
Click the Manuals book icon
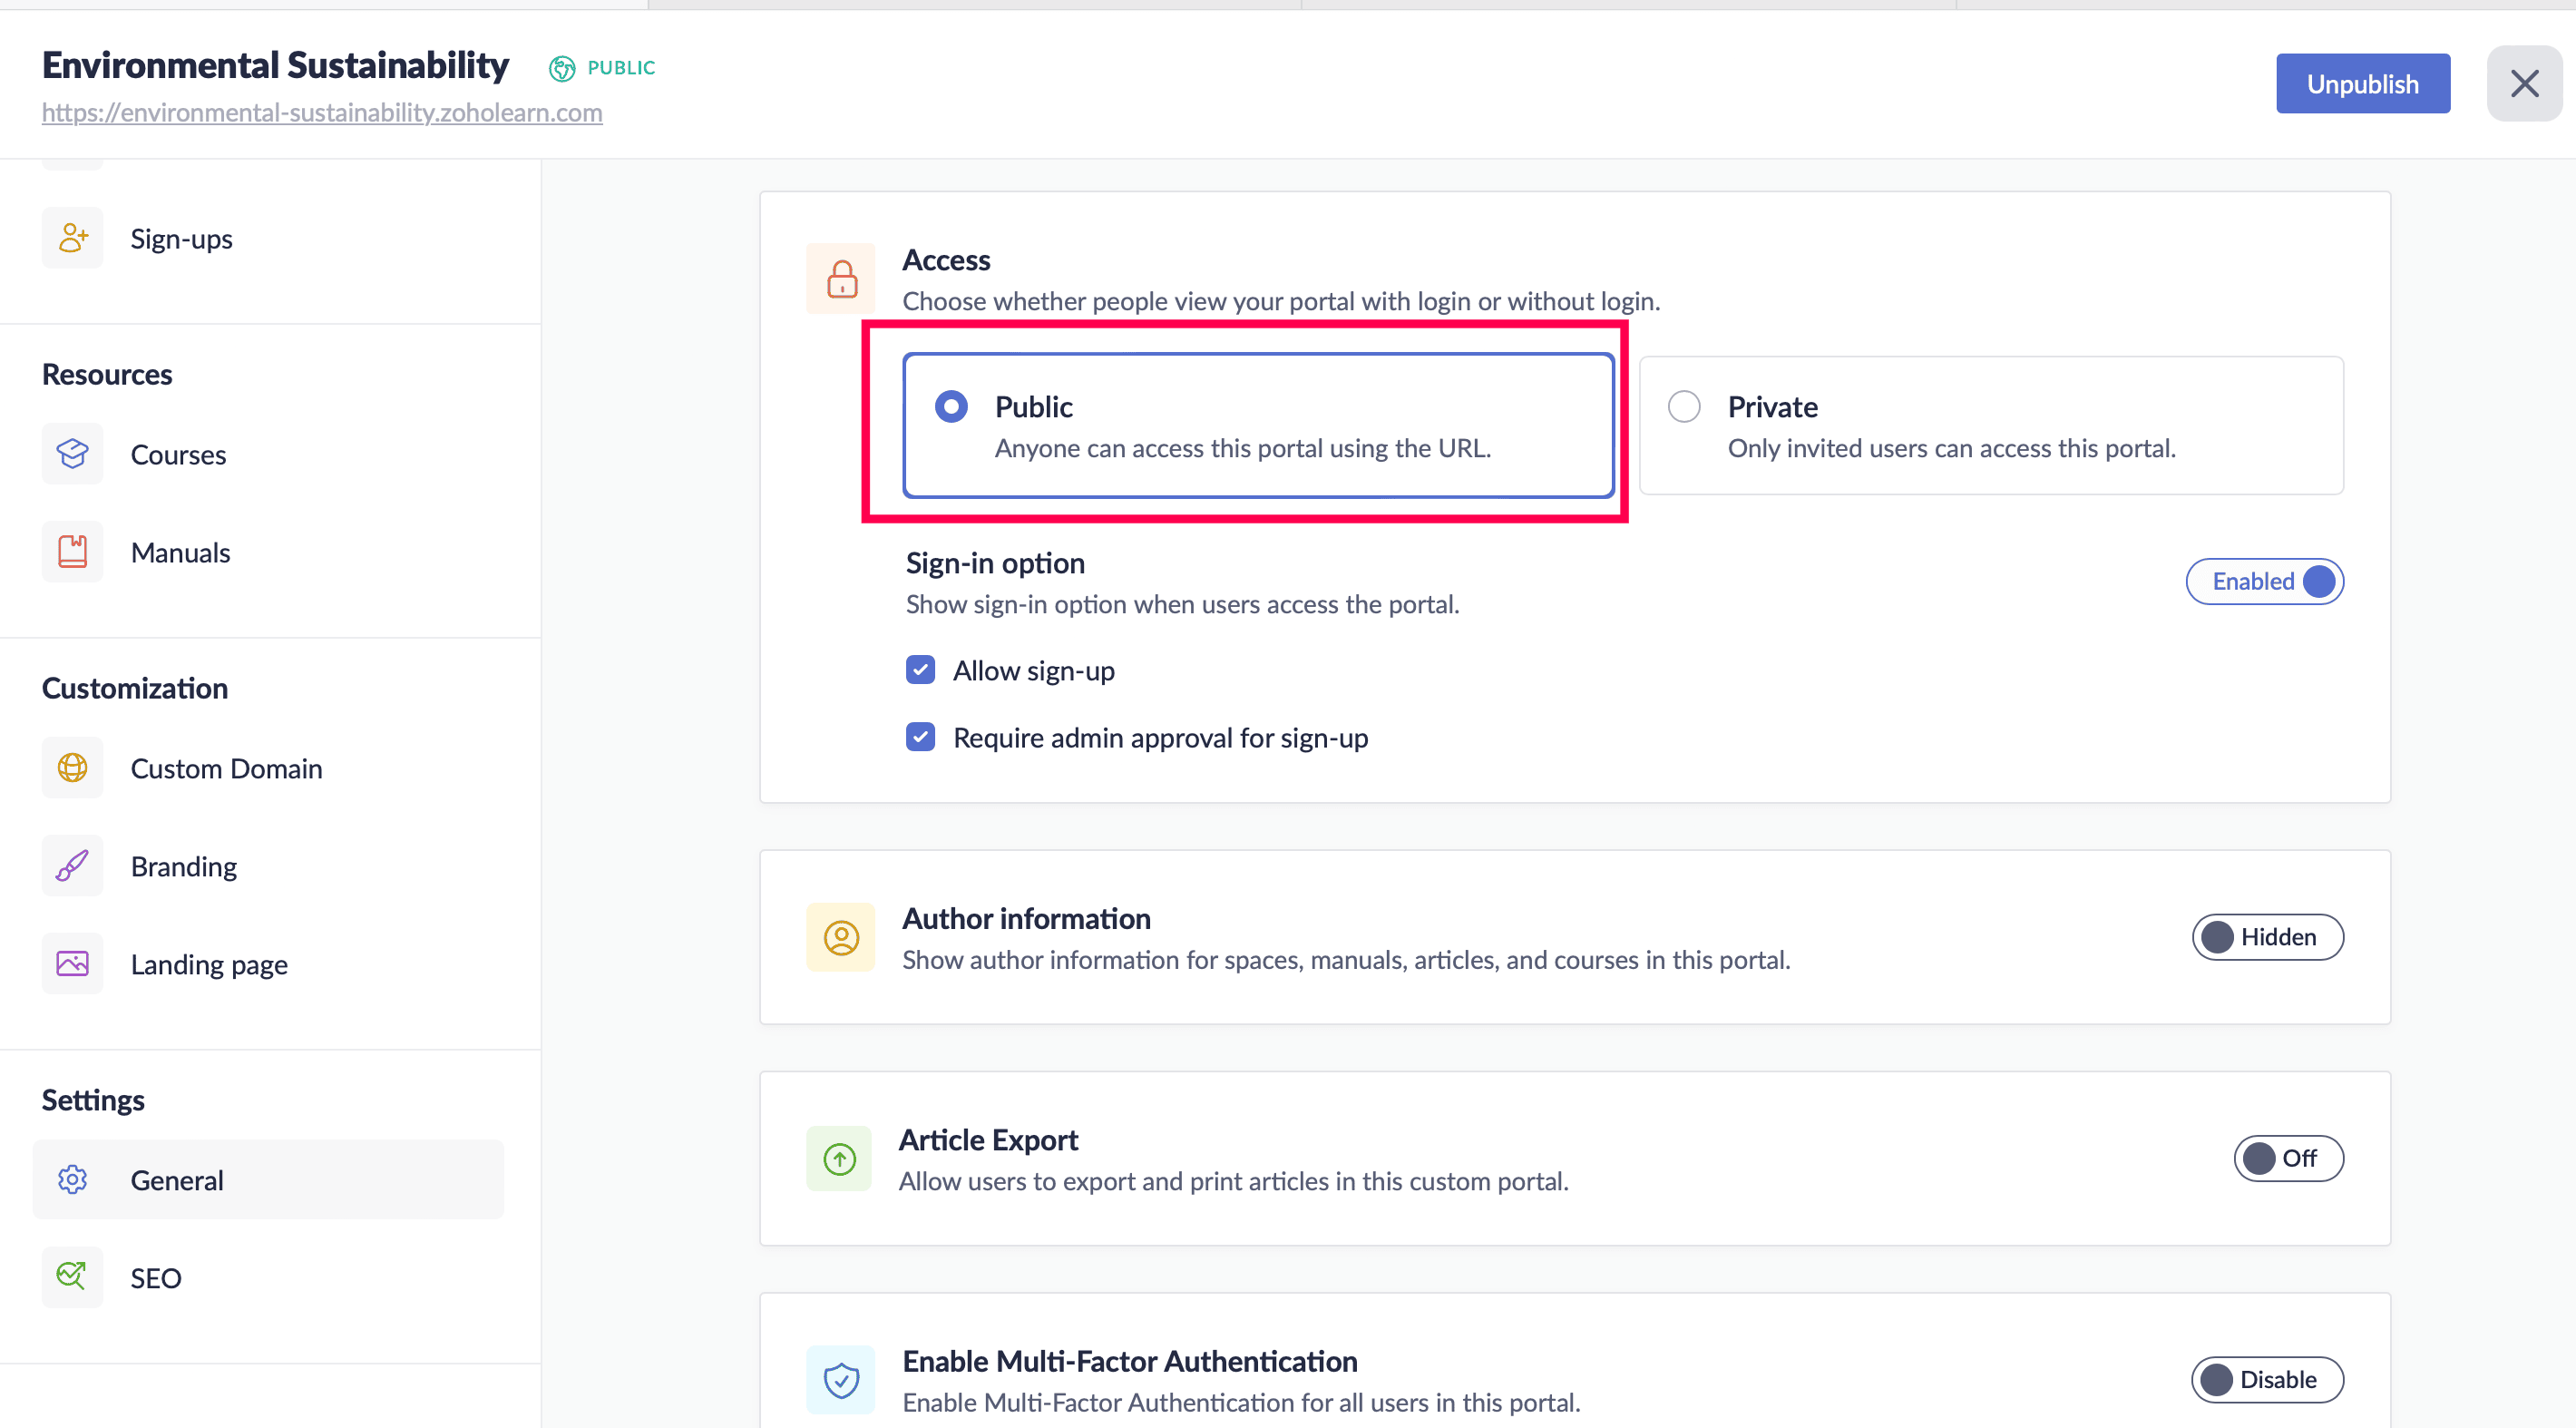(x=72, y=552)
